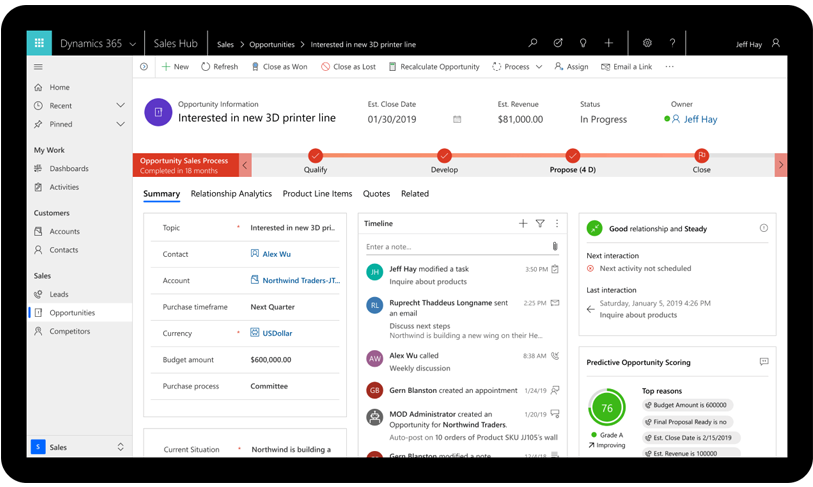Viewport: 813px width, 487px height.
Task: Click the info icon on relationship card
Action: tap(764, 228)
